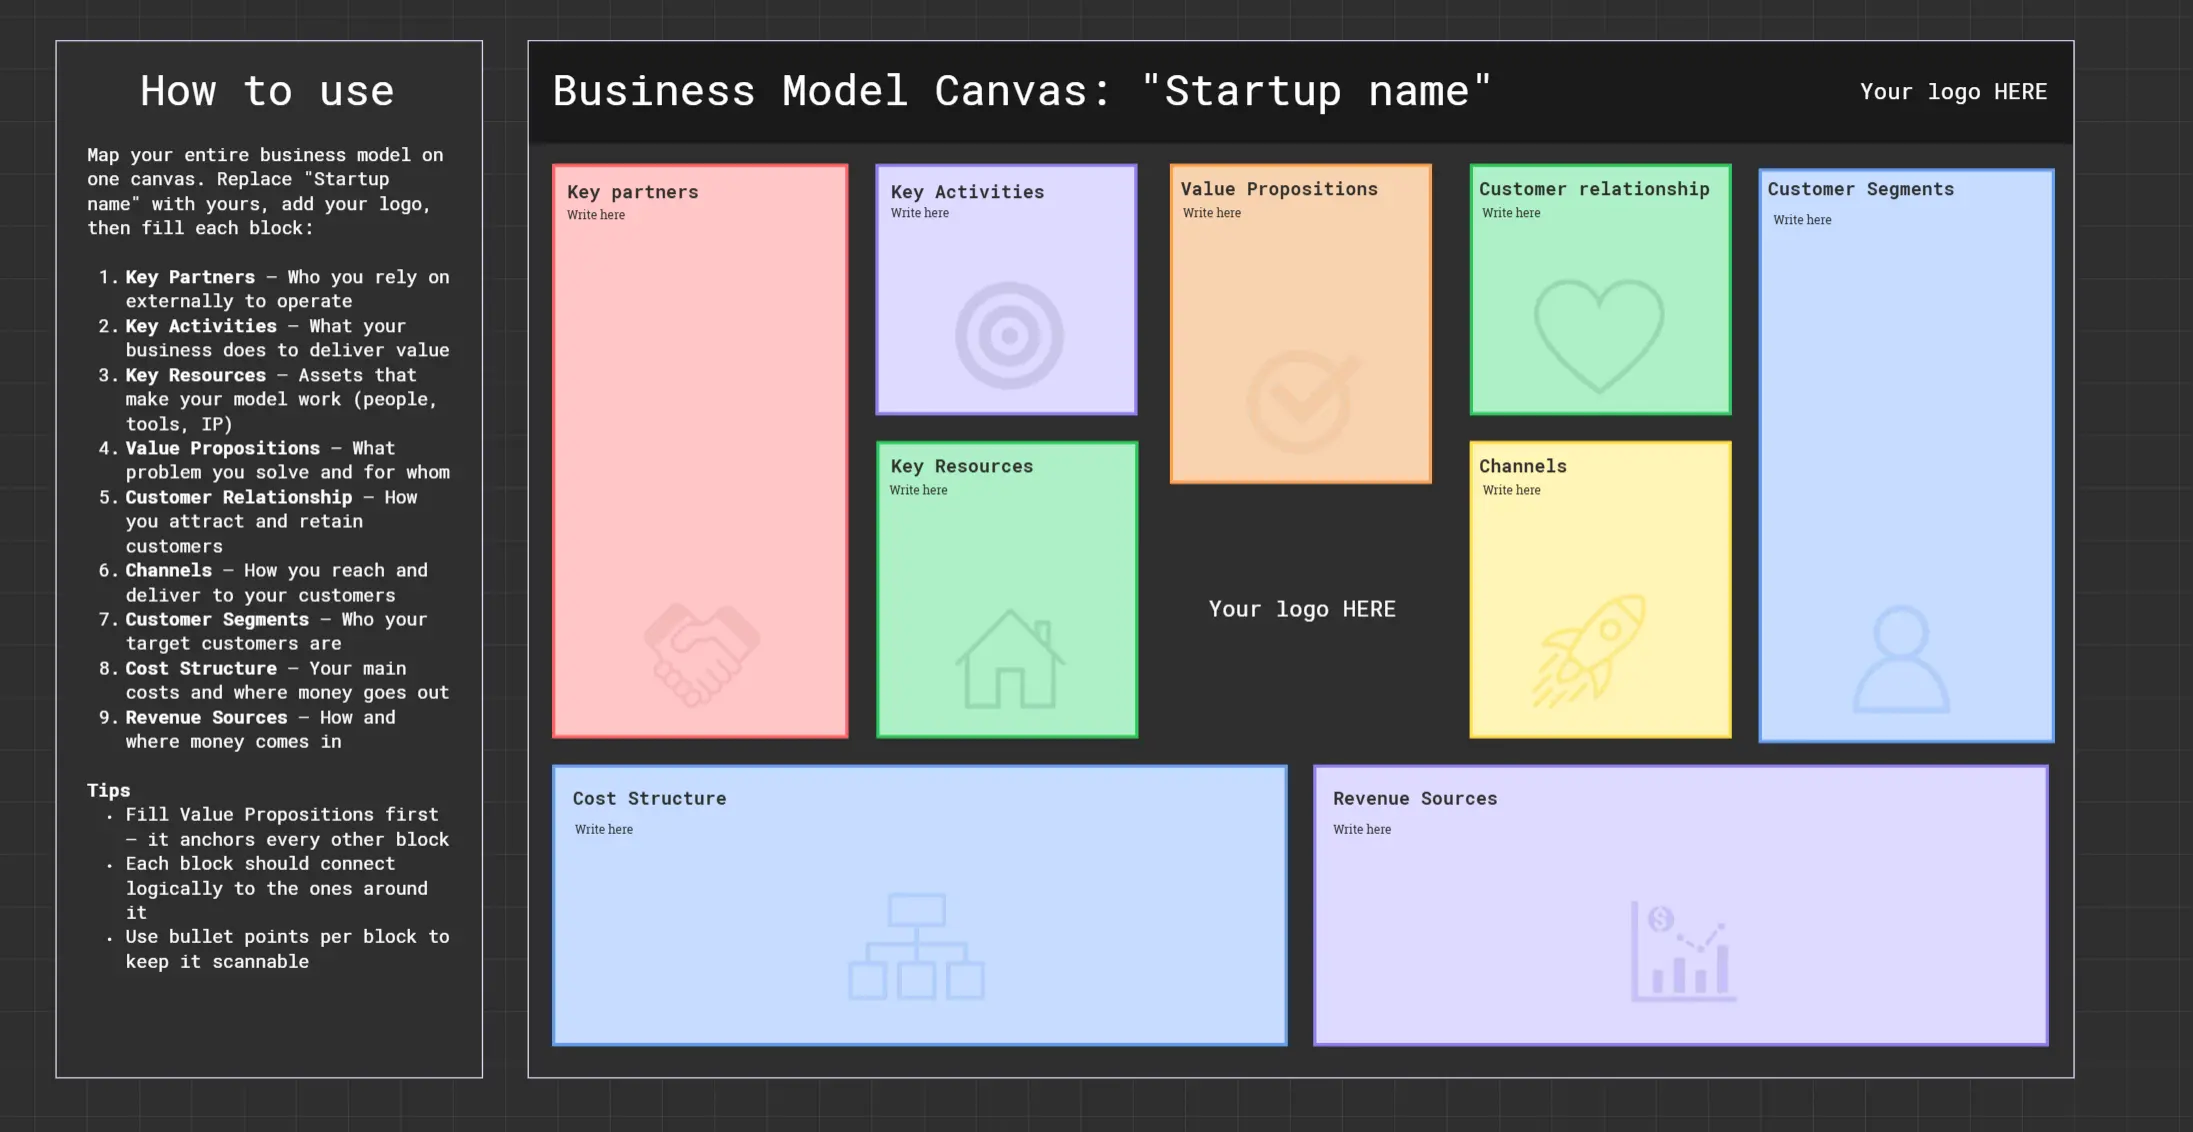Image resolution: width=2193 pixels, height=1132 pixels.
Task: Click "Write here" in Key partners block
Action: point(596,215)
